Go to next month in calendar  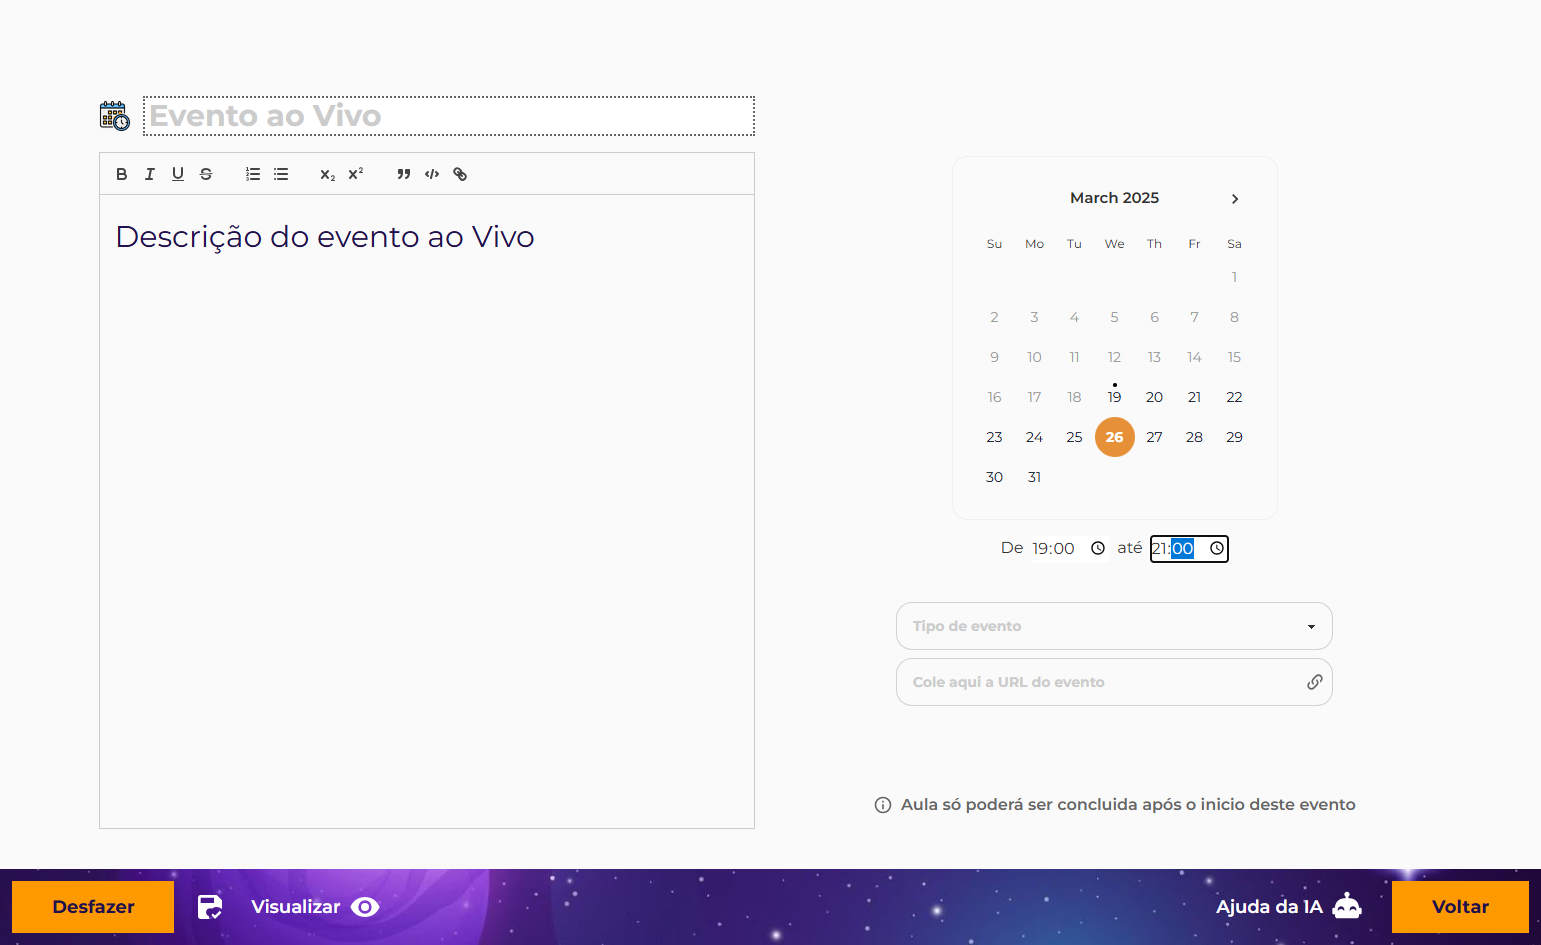(1235, 199)
